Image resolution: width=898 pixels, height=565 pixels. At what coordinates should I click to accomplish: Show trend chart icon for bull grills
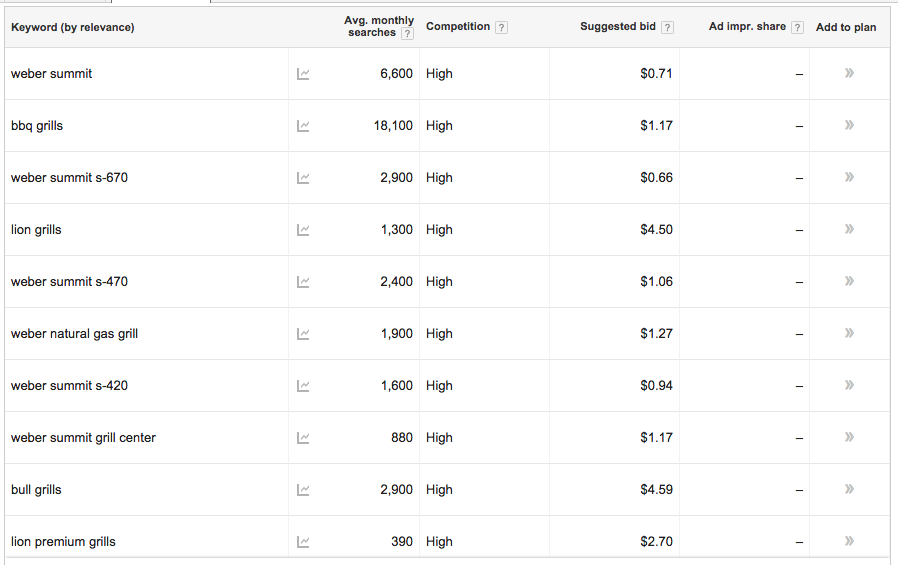(x=303, y=490)
